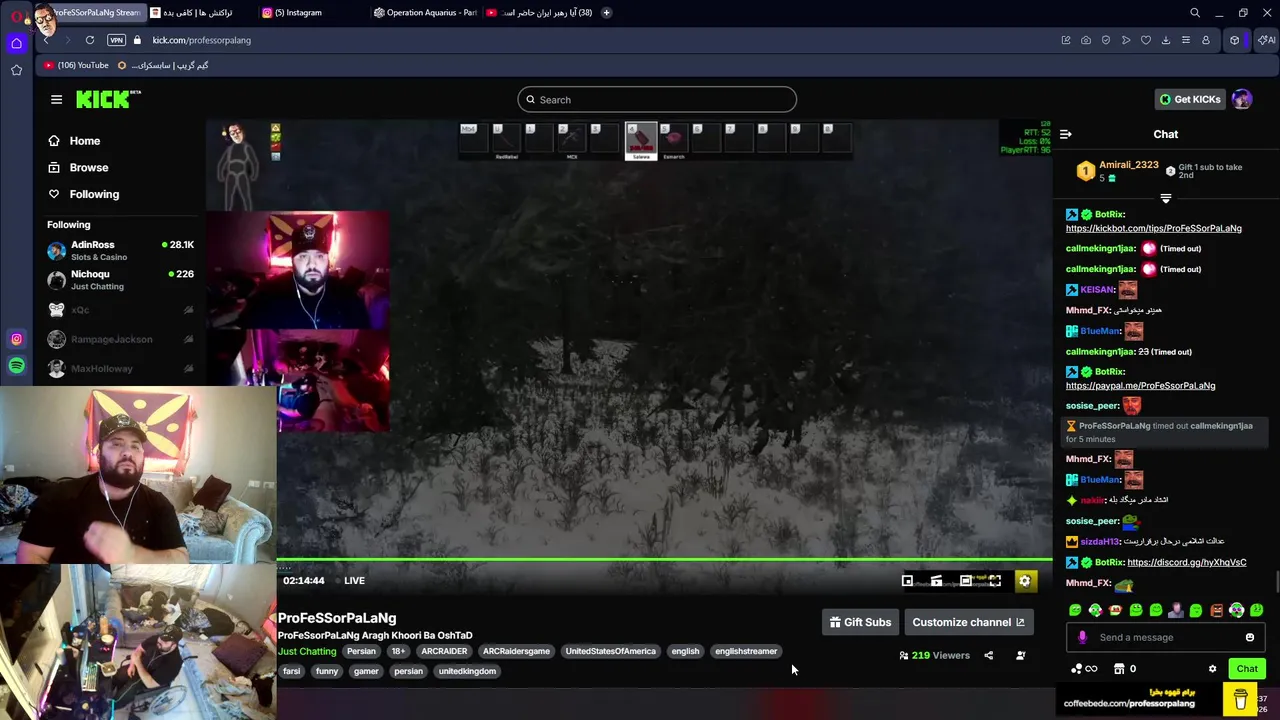Toggle mini player mode
Image resolution: width=1280 pixels, height=720 pixels.
907,581
